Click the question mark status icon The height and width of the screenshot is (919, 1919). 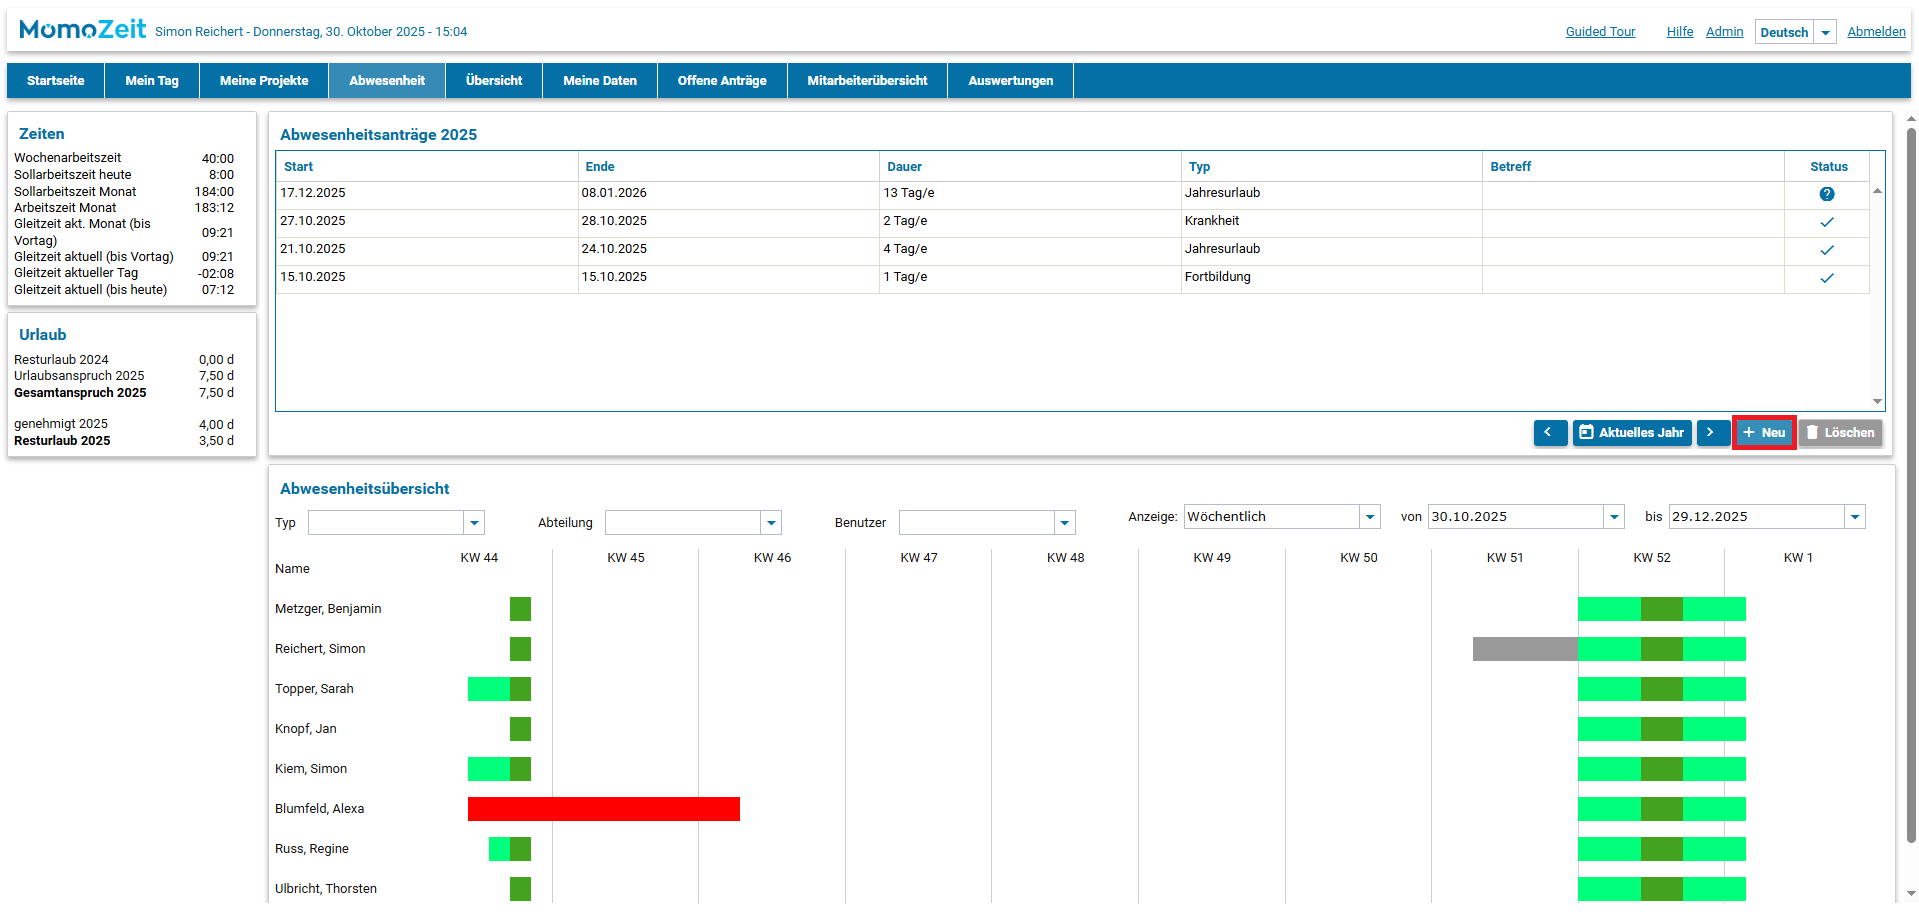(1826, 194)
